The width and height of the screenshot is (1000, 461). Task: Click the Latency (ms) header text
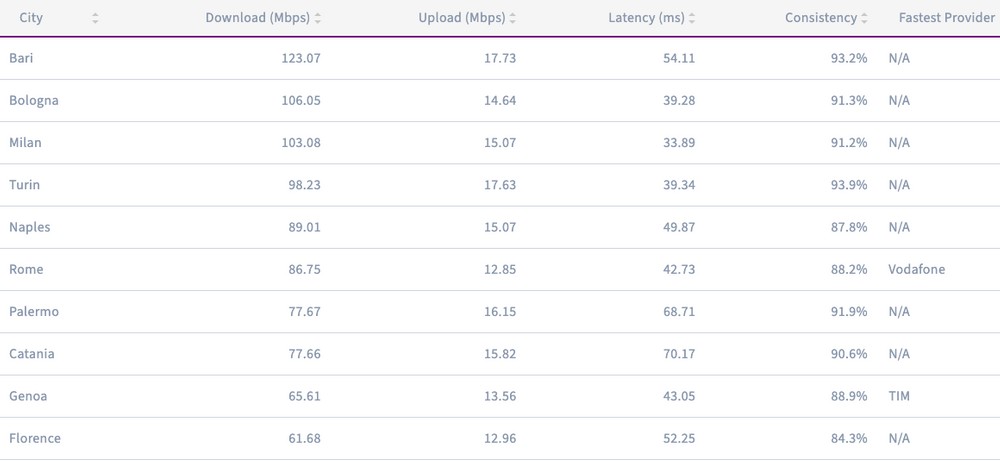(x=646, y=18)
